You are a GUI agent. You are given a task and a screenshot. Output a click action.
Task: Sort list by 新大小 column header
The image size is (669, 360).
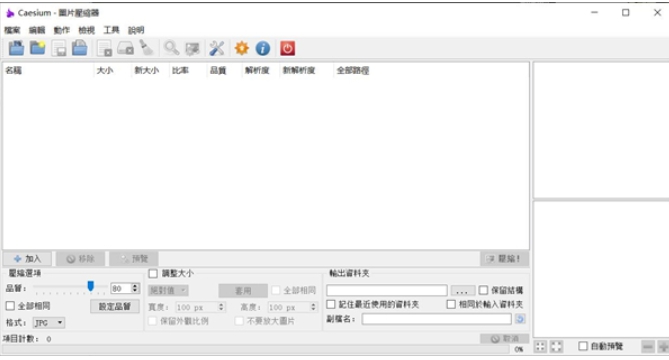pyautogui.click(x=149, y=70)
